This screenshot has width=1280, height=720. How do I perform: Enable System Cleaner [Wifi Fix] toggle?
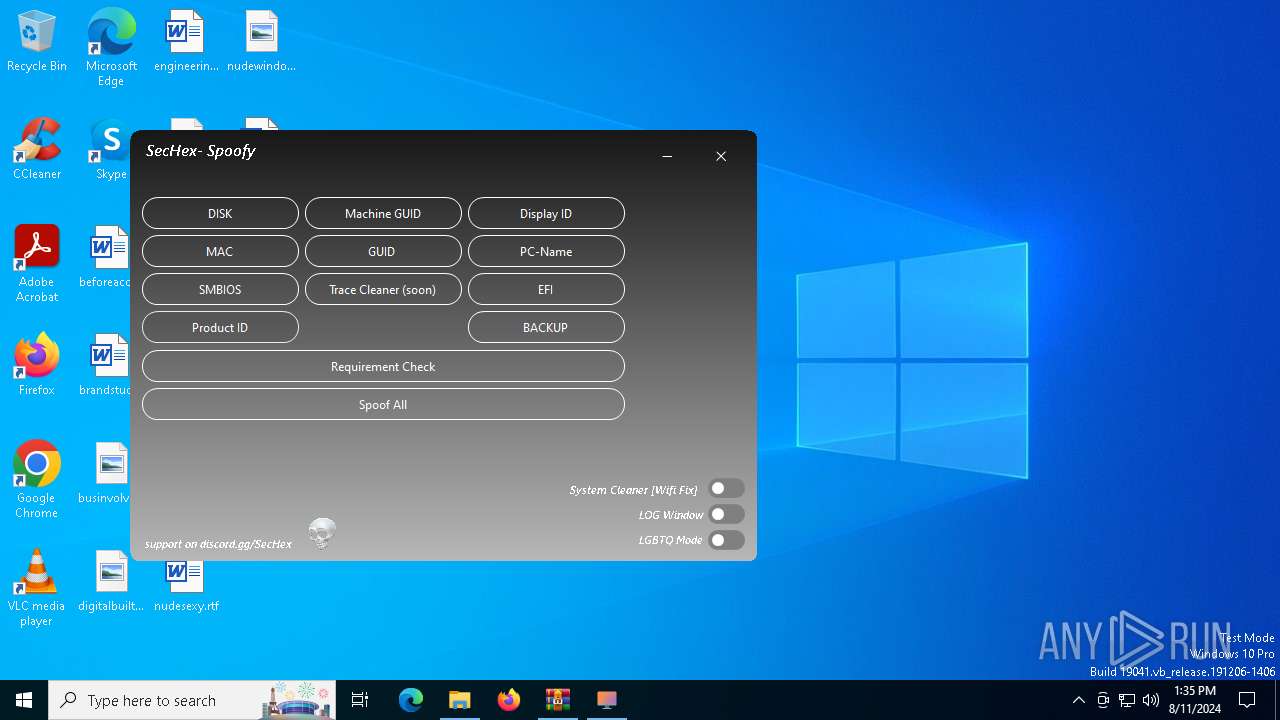click(x=726, y=489)
